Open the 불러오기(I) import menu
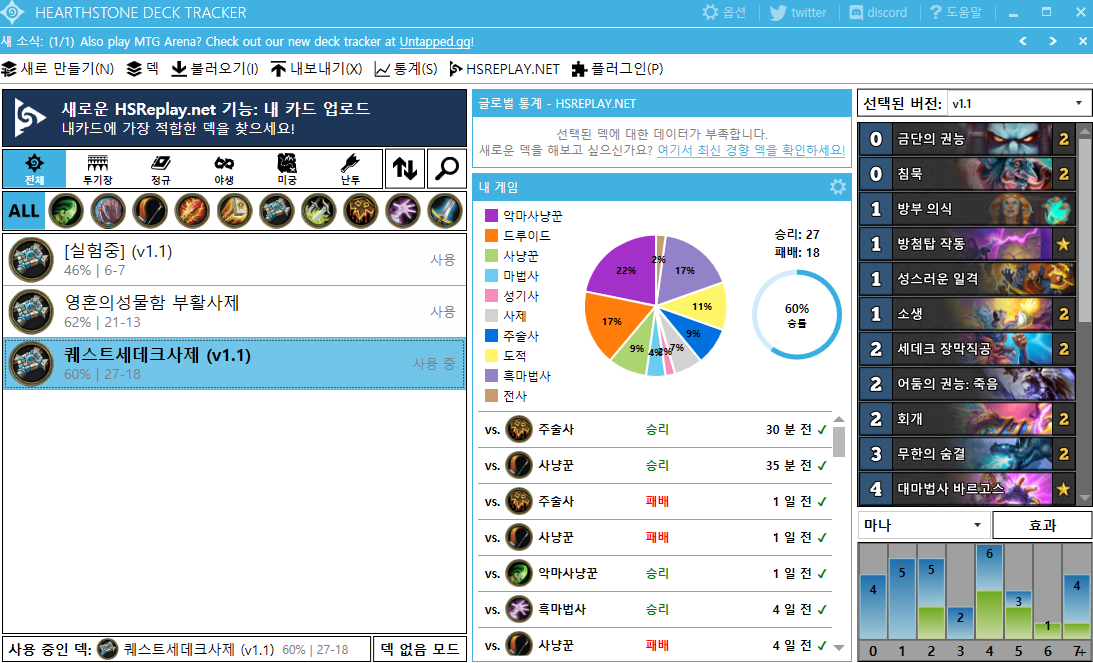 pos(215,68)
